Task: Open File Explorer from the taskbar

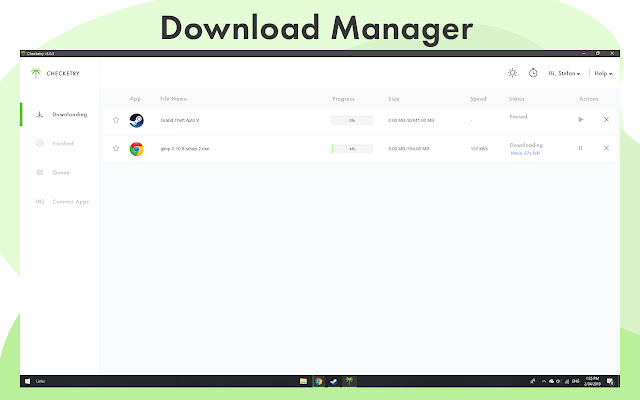Action: 303,381
